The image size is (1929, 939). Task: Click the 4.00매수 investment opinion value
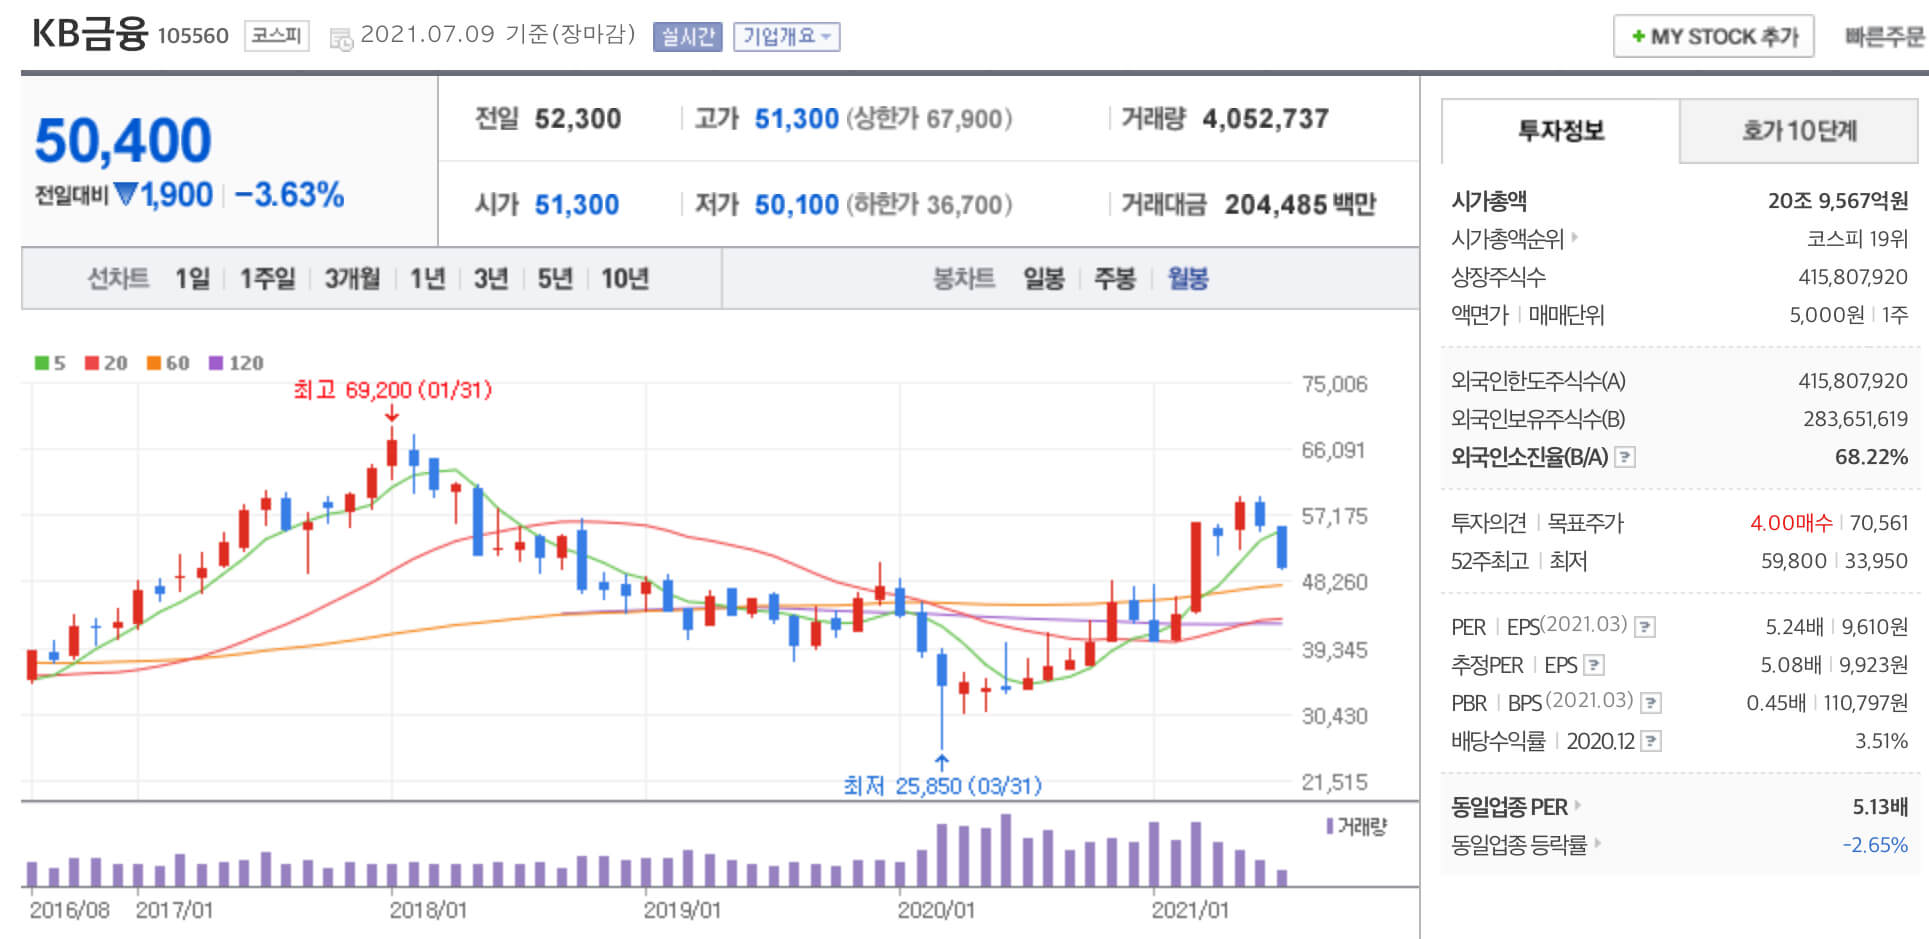1791,523
